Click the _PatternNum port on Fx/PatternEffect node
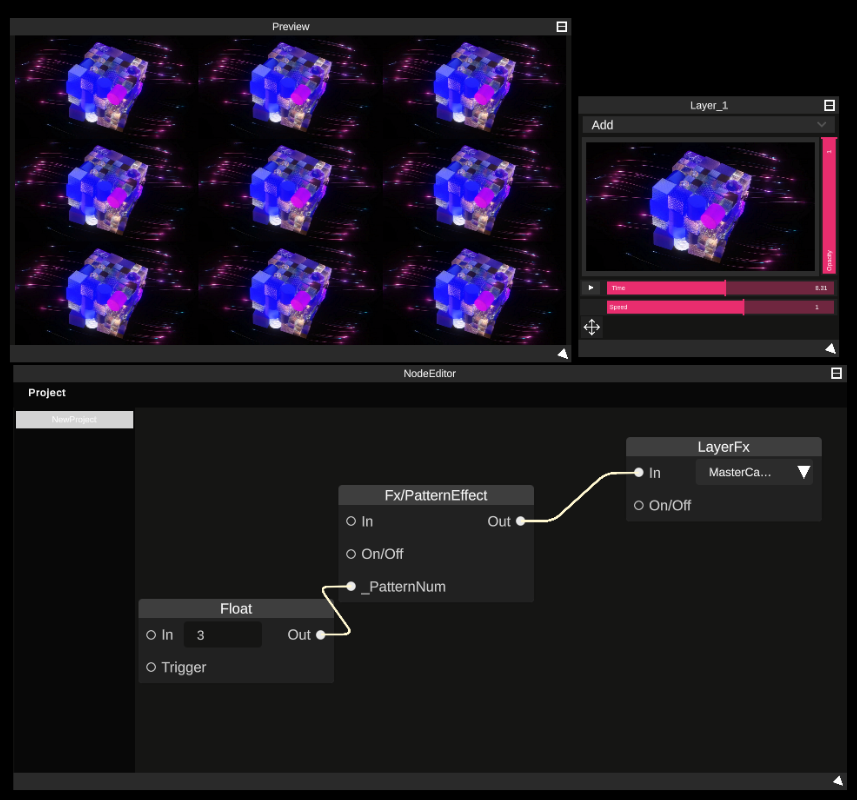Image resolution: width=857 pixels, height=800 pixels. [x=351, y=586]
